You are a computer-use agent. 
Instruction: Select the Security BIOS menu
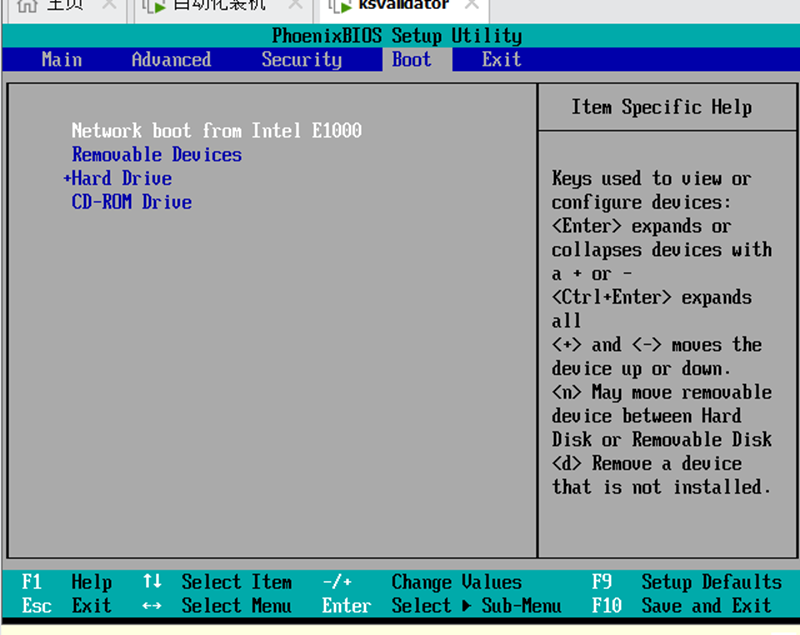[301, 60]
